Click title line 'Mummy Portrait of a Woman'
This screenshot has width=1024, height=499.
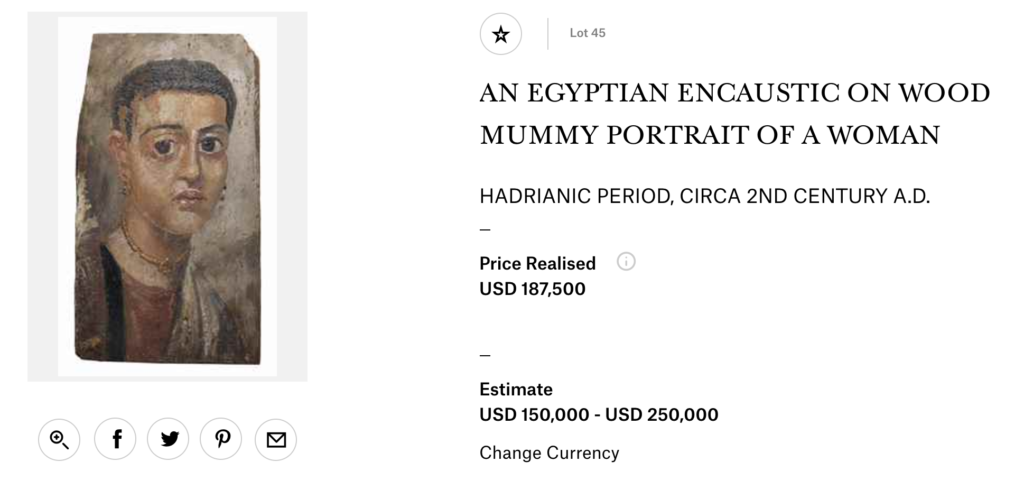pyautogui.click(x=709, y=135)
